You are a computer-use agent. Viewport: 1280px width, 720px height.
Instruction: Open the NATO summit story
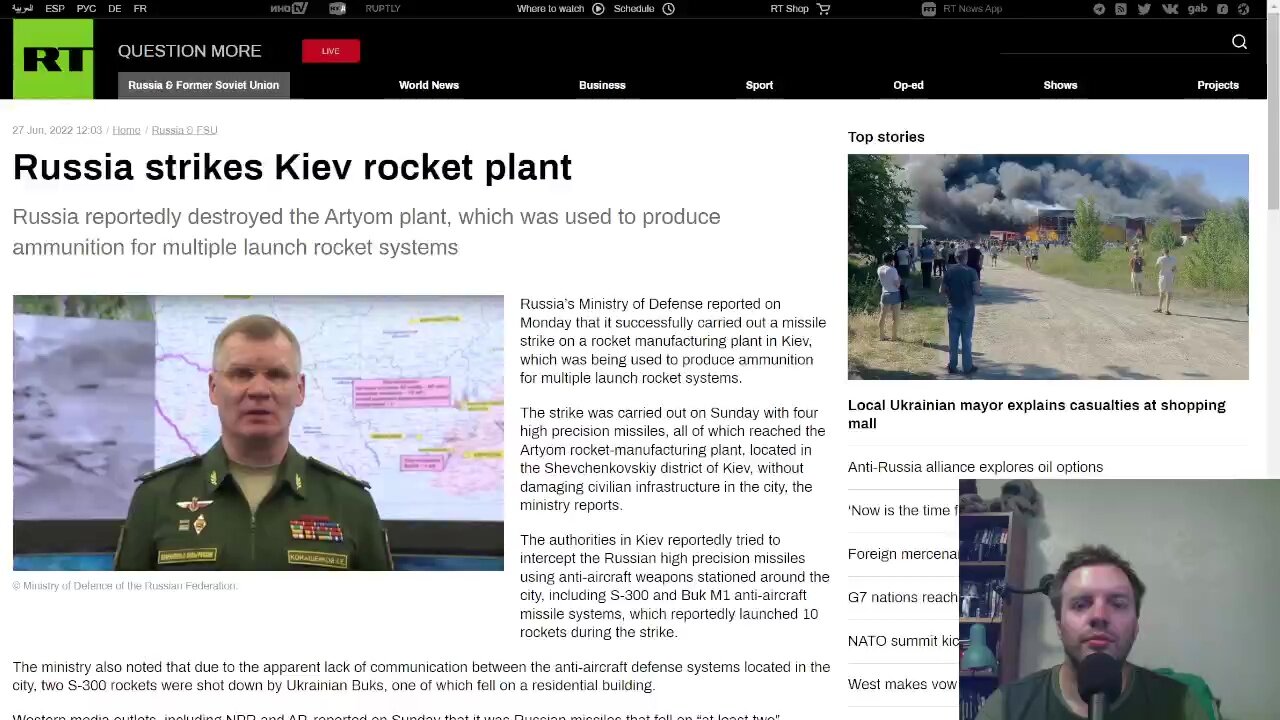pyautogui.click(x=903, y=641)
